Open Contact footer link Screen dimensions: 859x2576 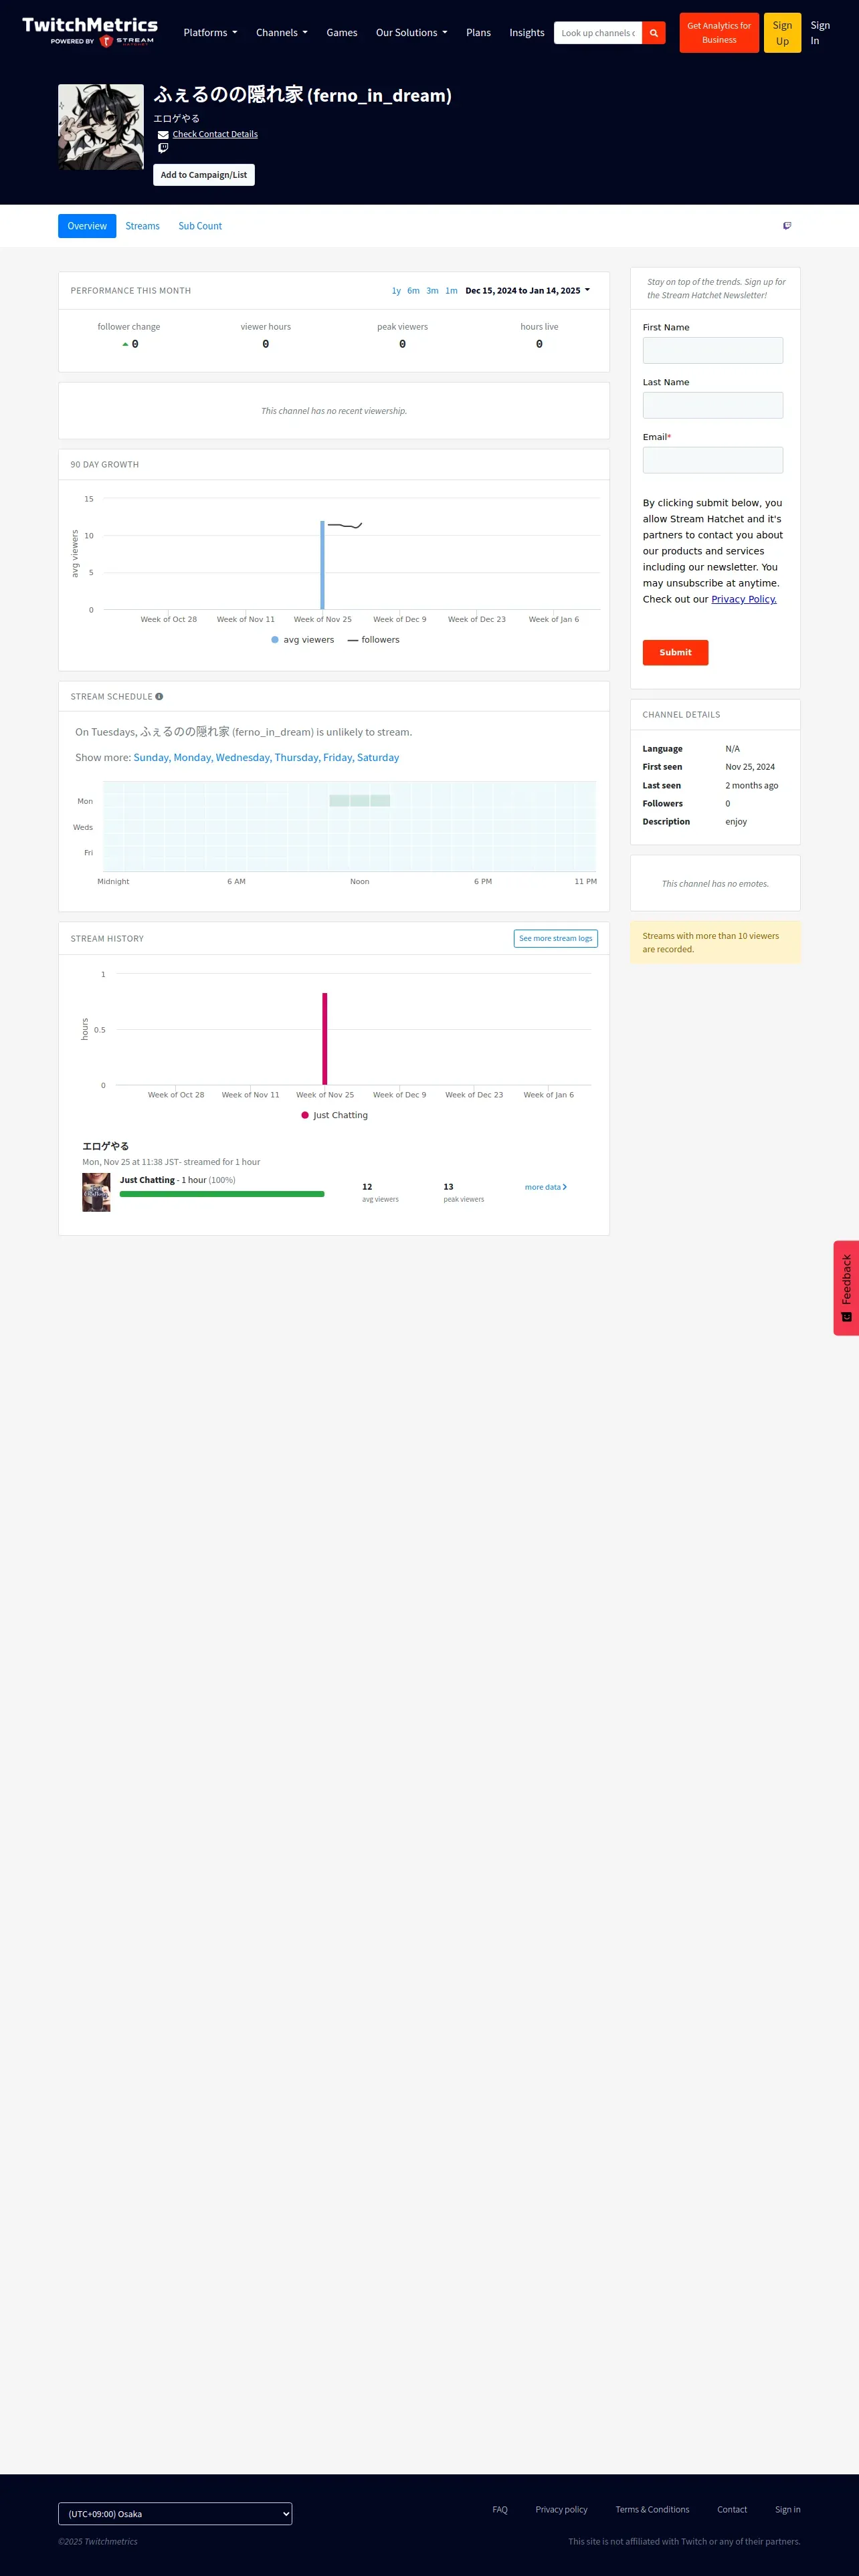pyautogui.click(x=732, y=2509)
